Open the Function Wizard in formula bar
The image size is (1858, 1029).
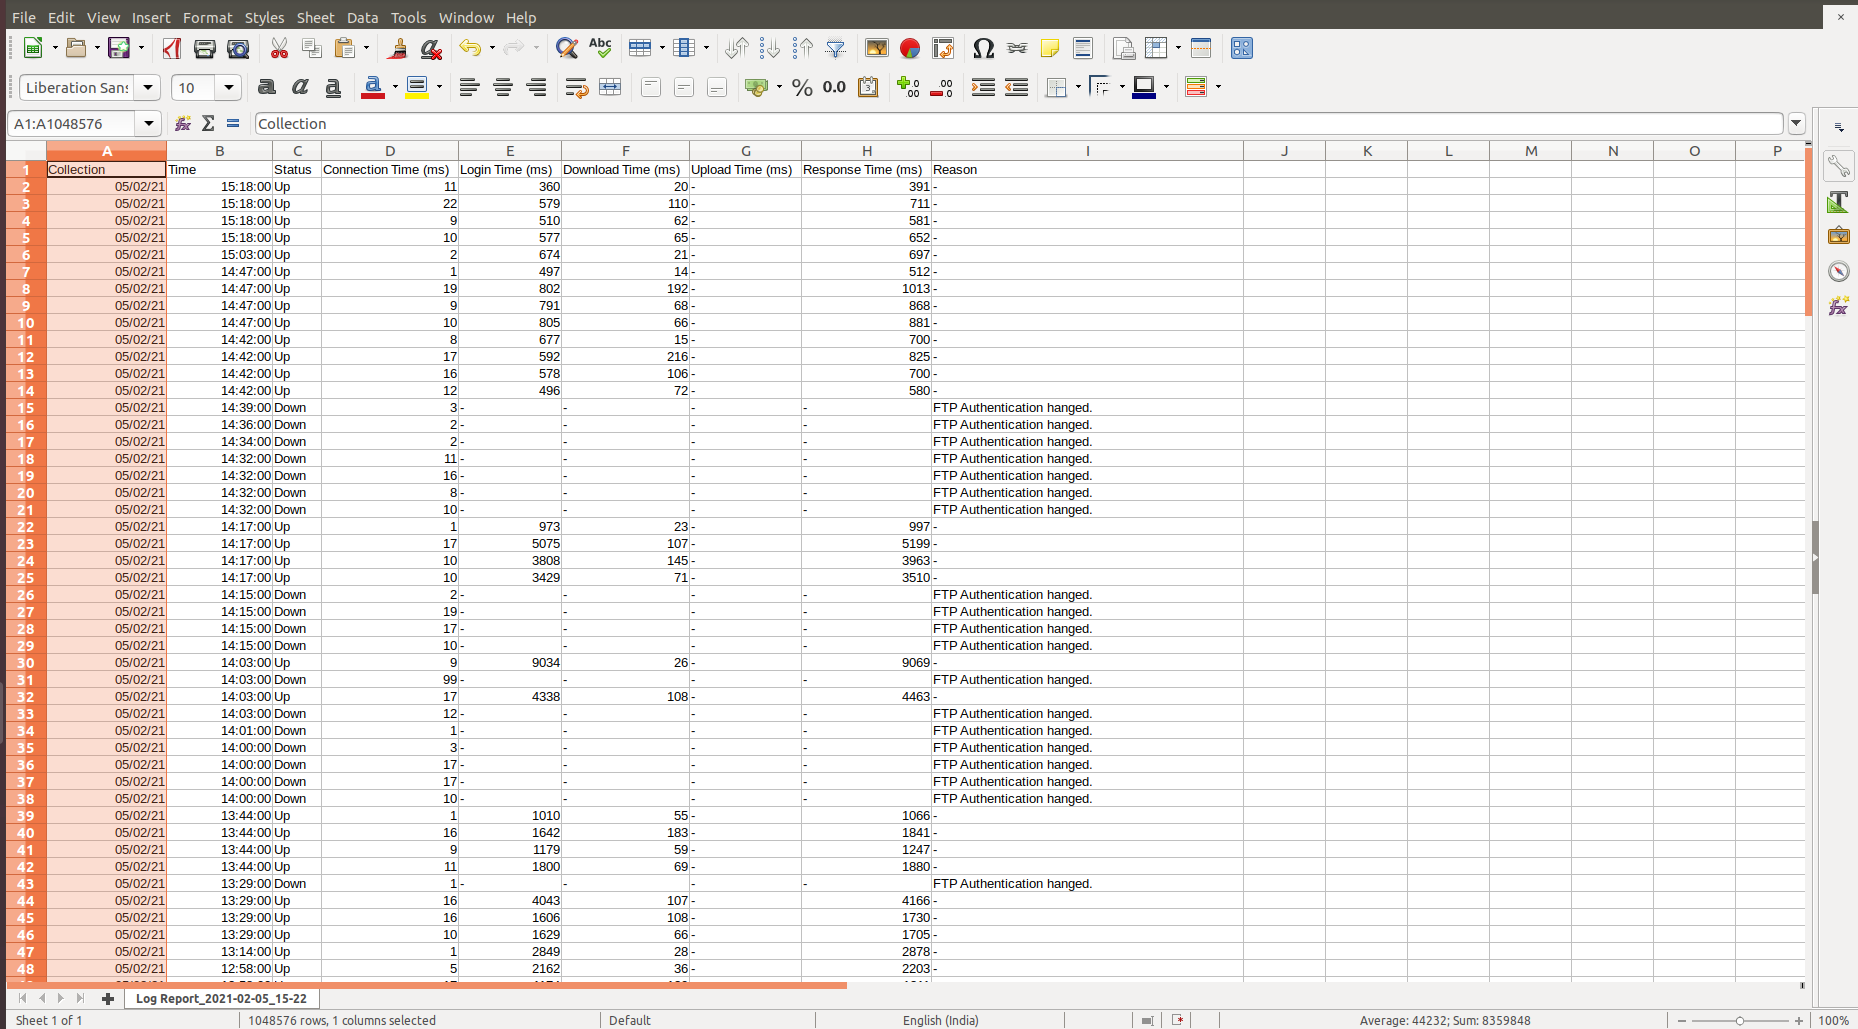(183, 123)
